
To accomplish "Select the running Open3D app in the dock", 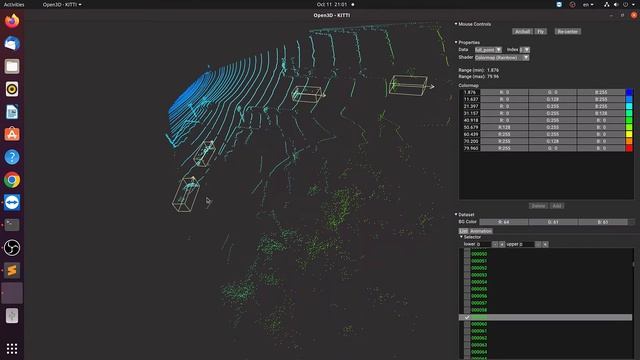I will 12,293.
